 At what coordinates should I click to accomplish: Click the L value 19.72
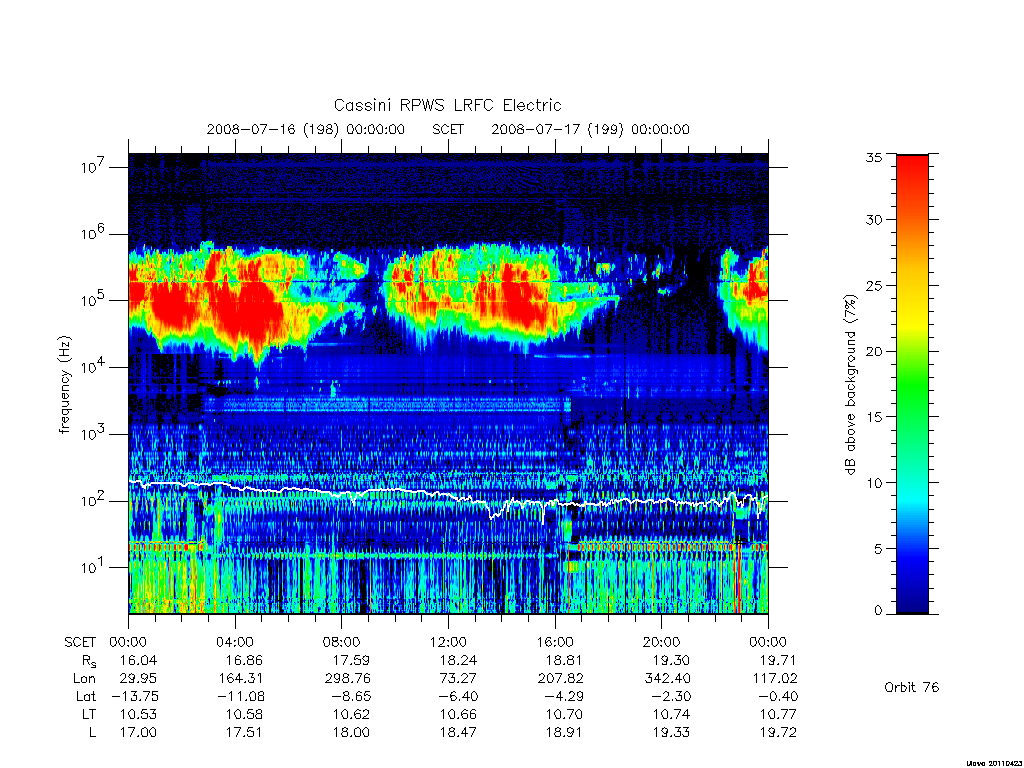click(x=778, y=732)
